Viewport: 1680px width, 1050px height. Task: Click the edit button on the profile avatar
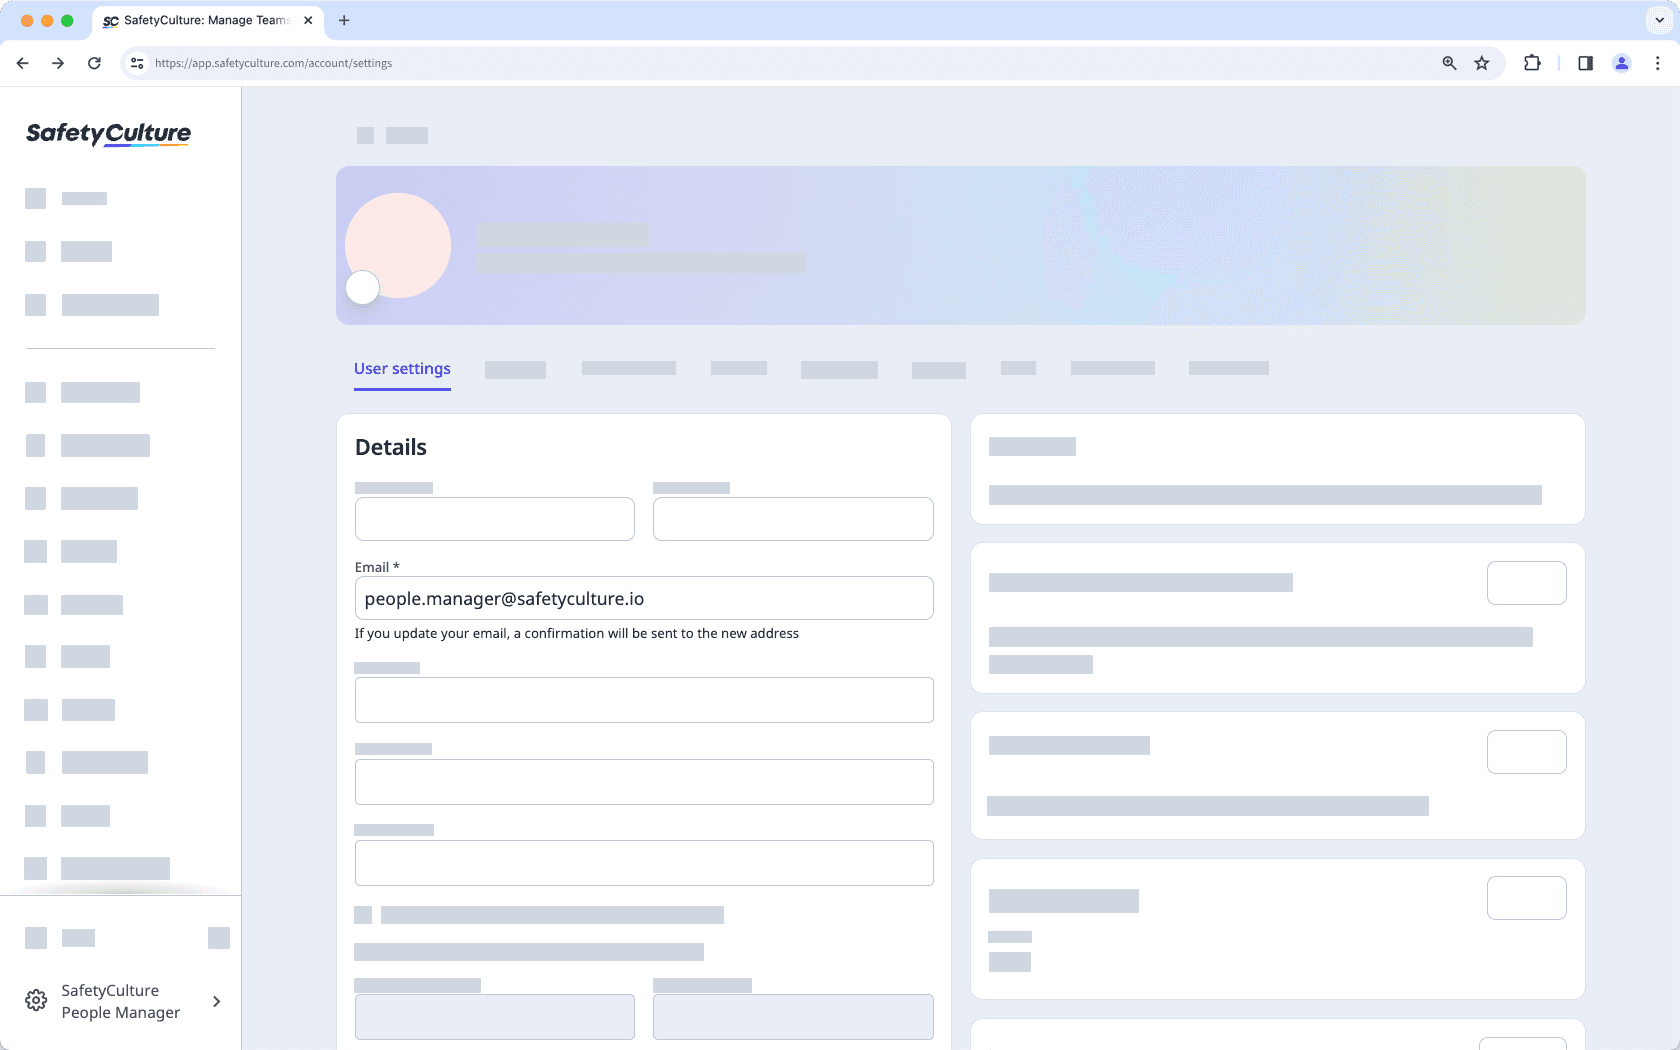pyautogui.click(x=362, y=288)
